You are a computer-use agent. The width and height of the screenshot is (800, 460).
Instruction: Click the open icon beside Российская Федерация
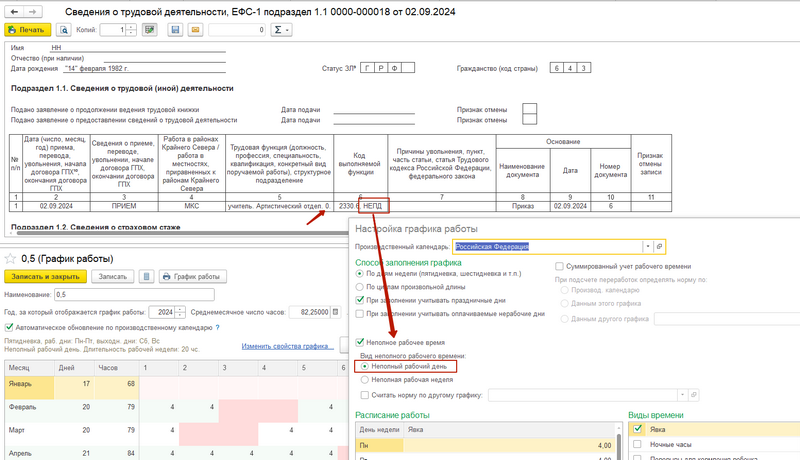coord(659,246)
